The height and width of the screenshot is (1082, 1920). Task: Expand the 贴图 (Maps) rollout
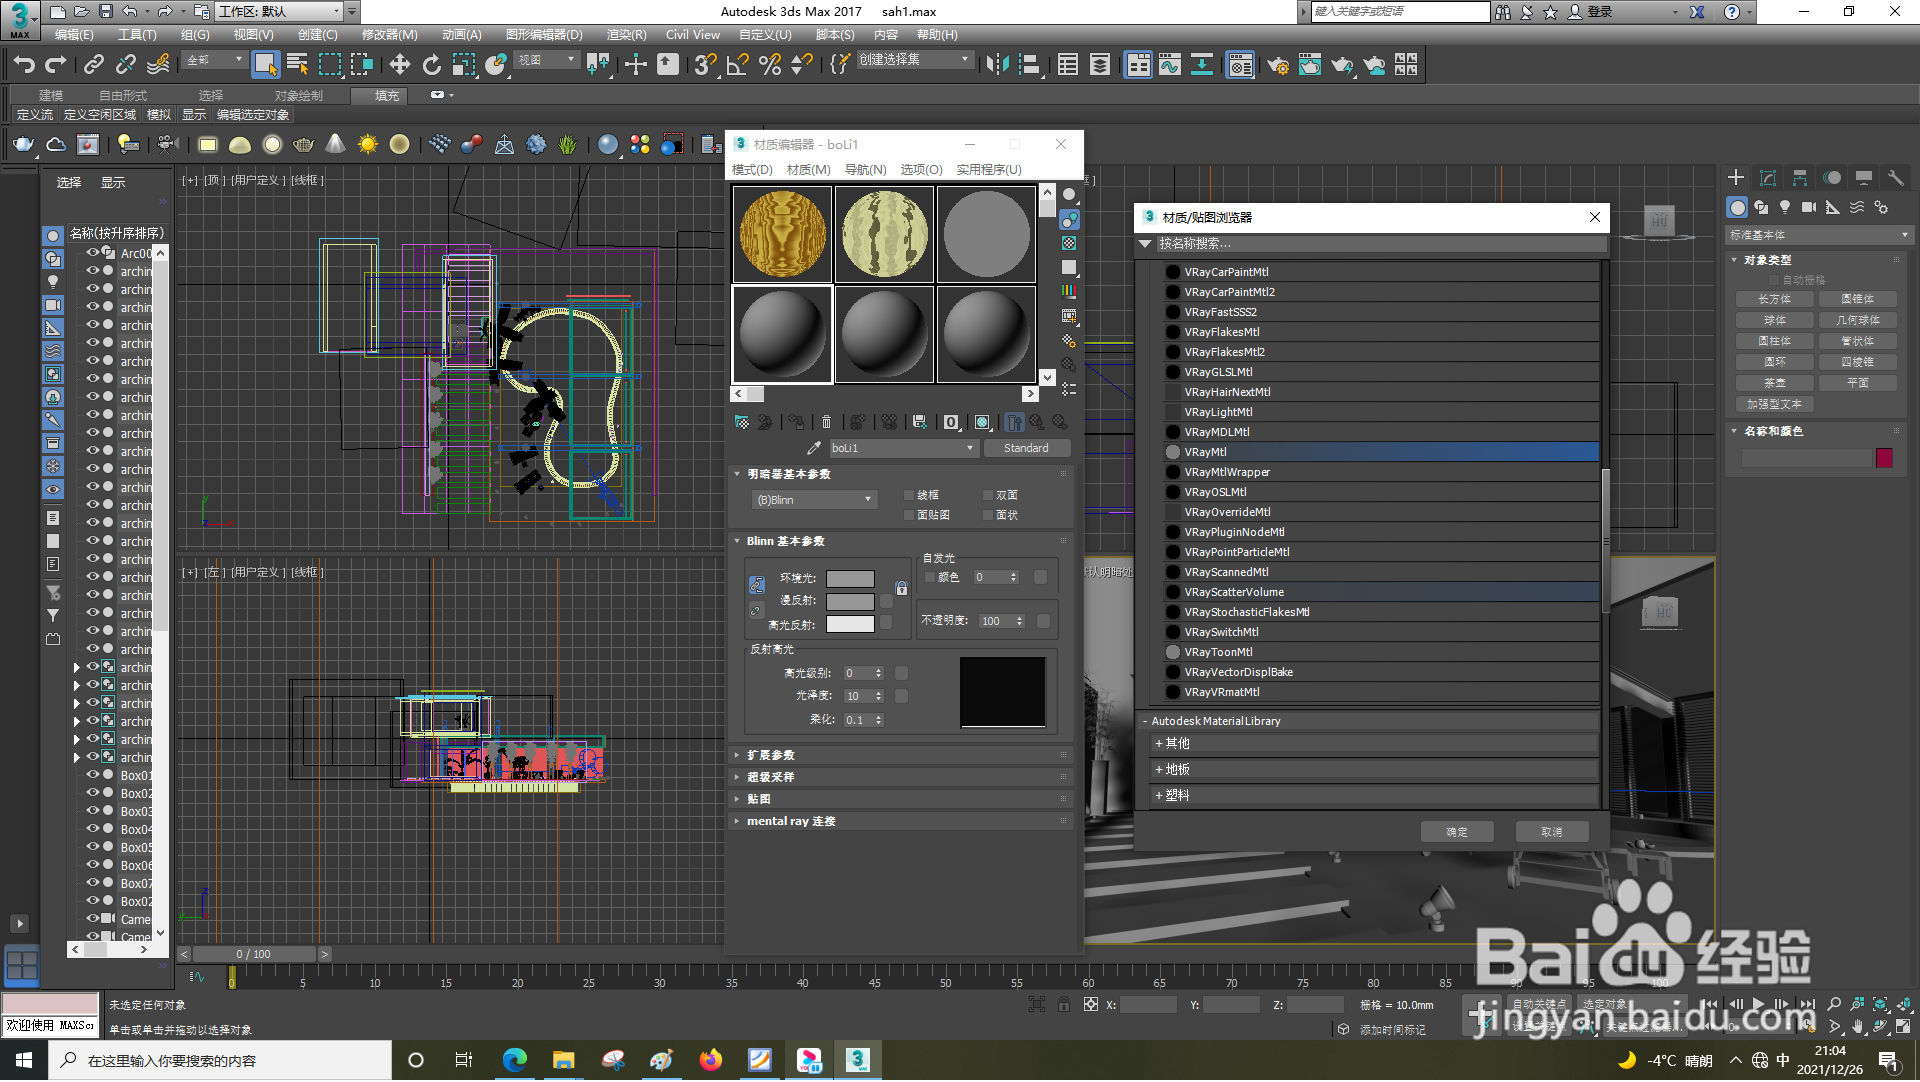pyautogui.click(x=759, y=799)
